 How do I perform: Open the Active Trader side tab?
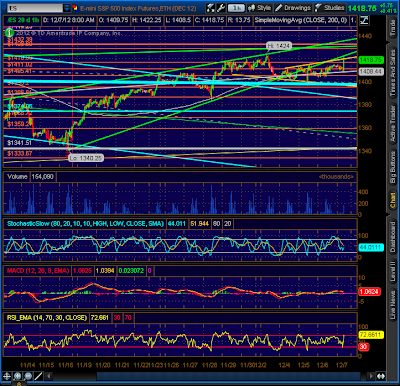(393, 124)
